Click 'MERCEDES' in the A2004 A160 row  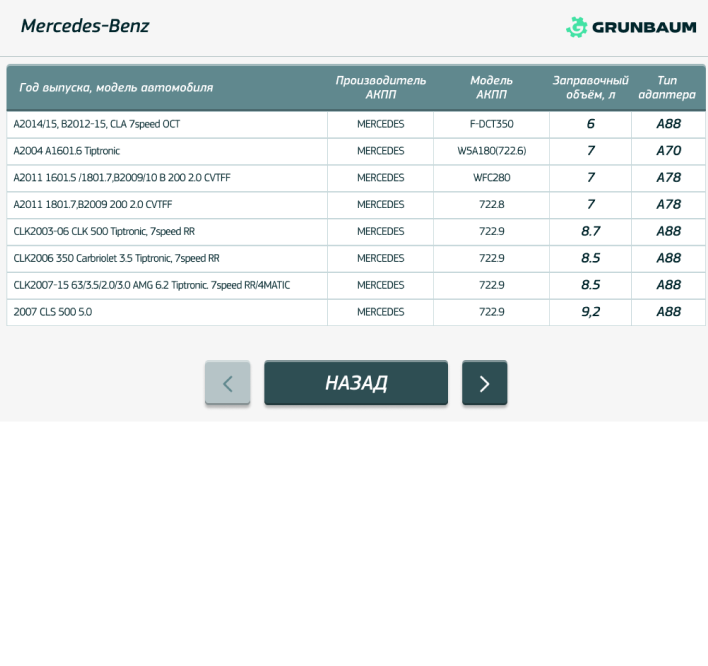(381, 151)
